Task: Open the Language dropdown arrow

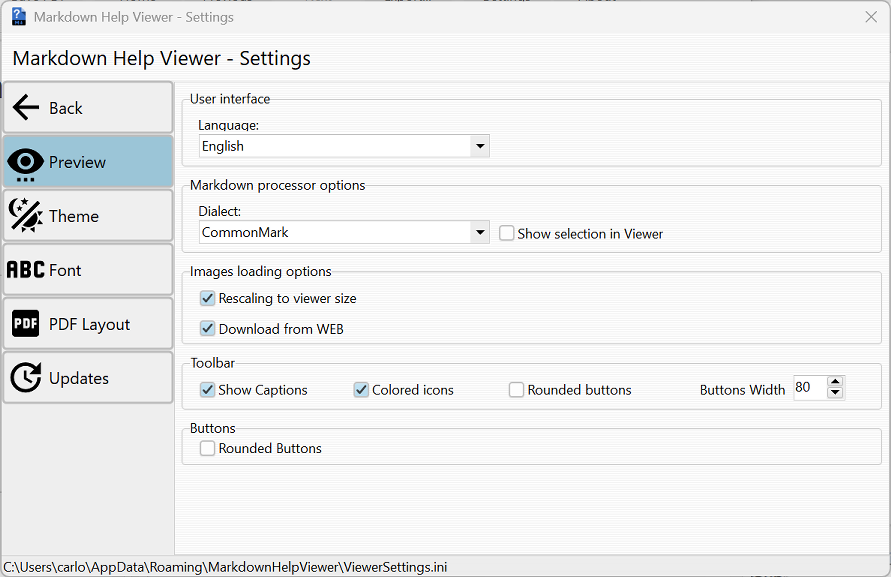Action: pos(480,146)
